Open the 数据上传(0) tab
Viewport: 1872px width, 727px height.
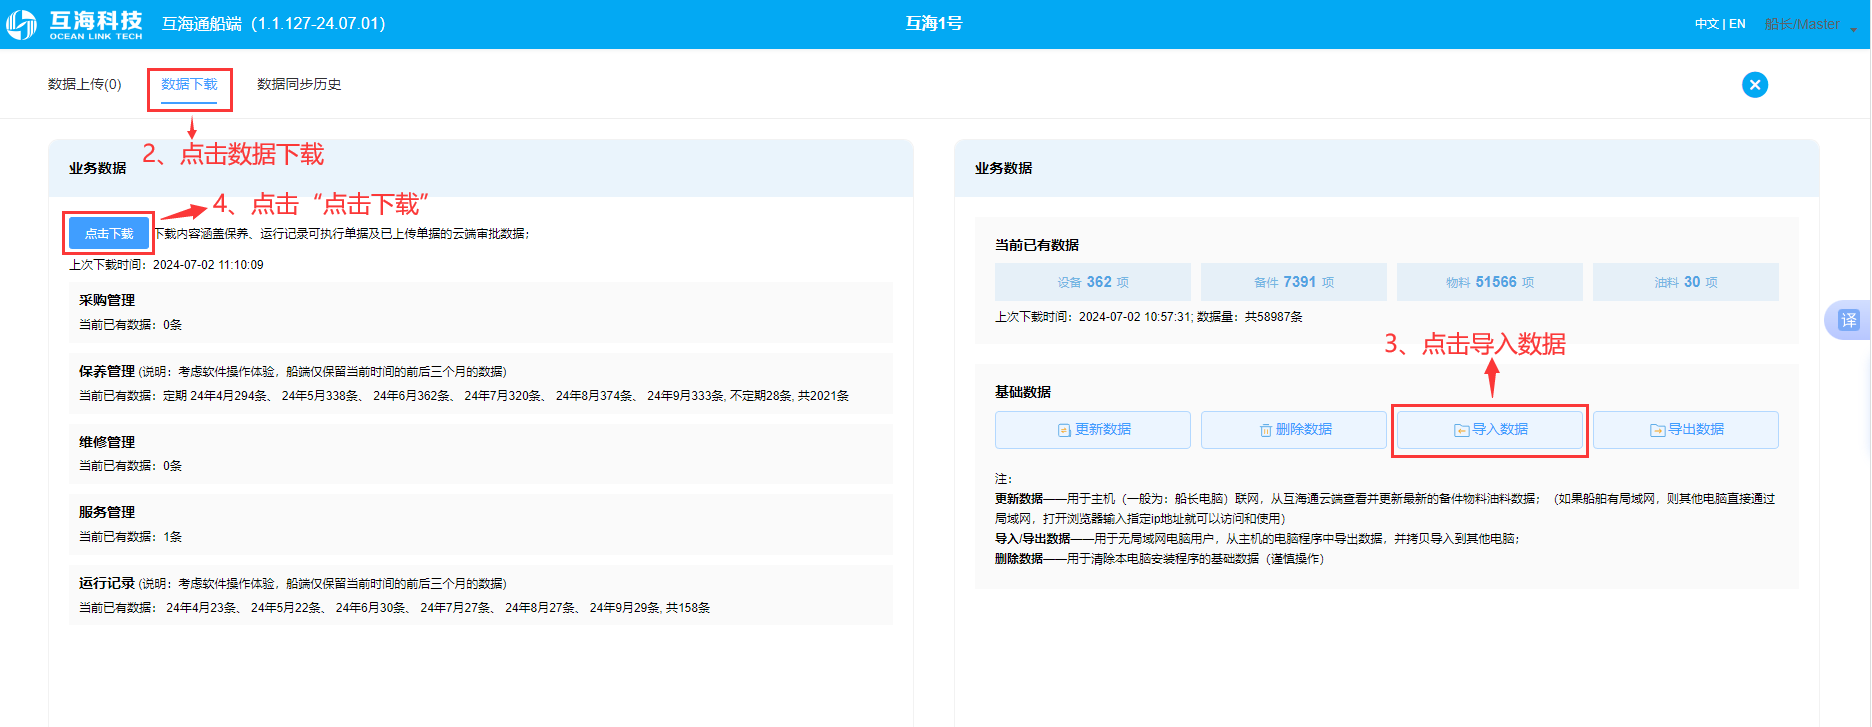tap(84, 84)
